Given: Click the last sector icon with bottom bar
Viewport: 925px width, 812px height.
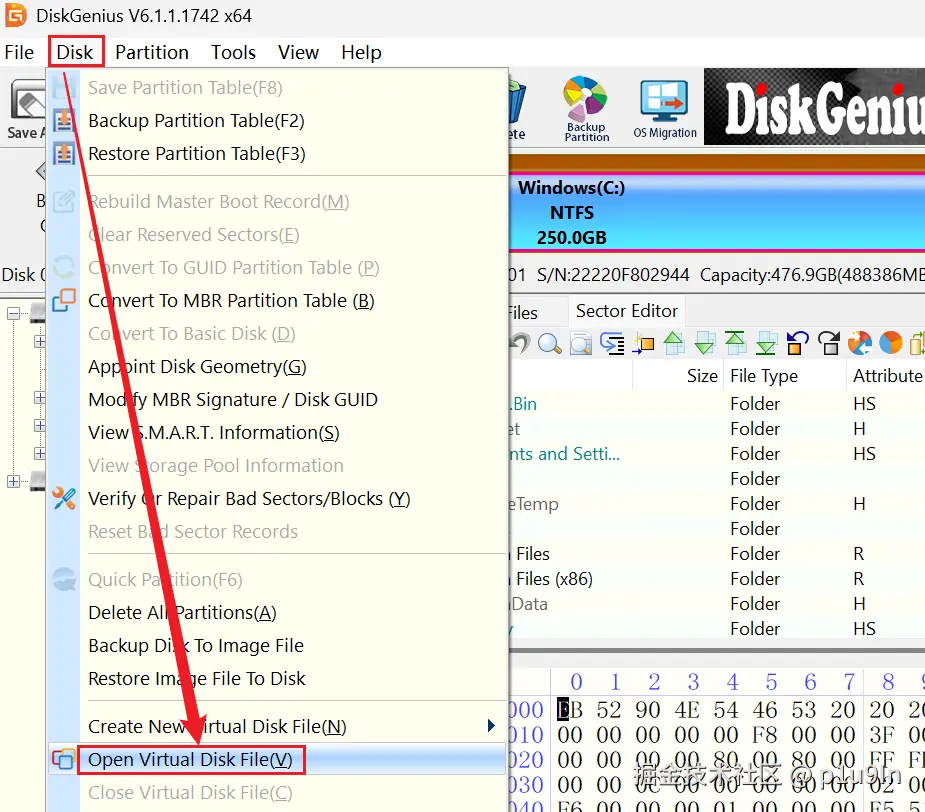Looking at the screenshot, I should [x=766, y=343].
